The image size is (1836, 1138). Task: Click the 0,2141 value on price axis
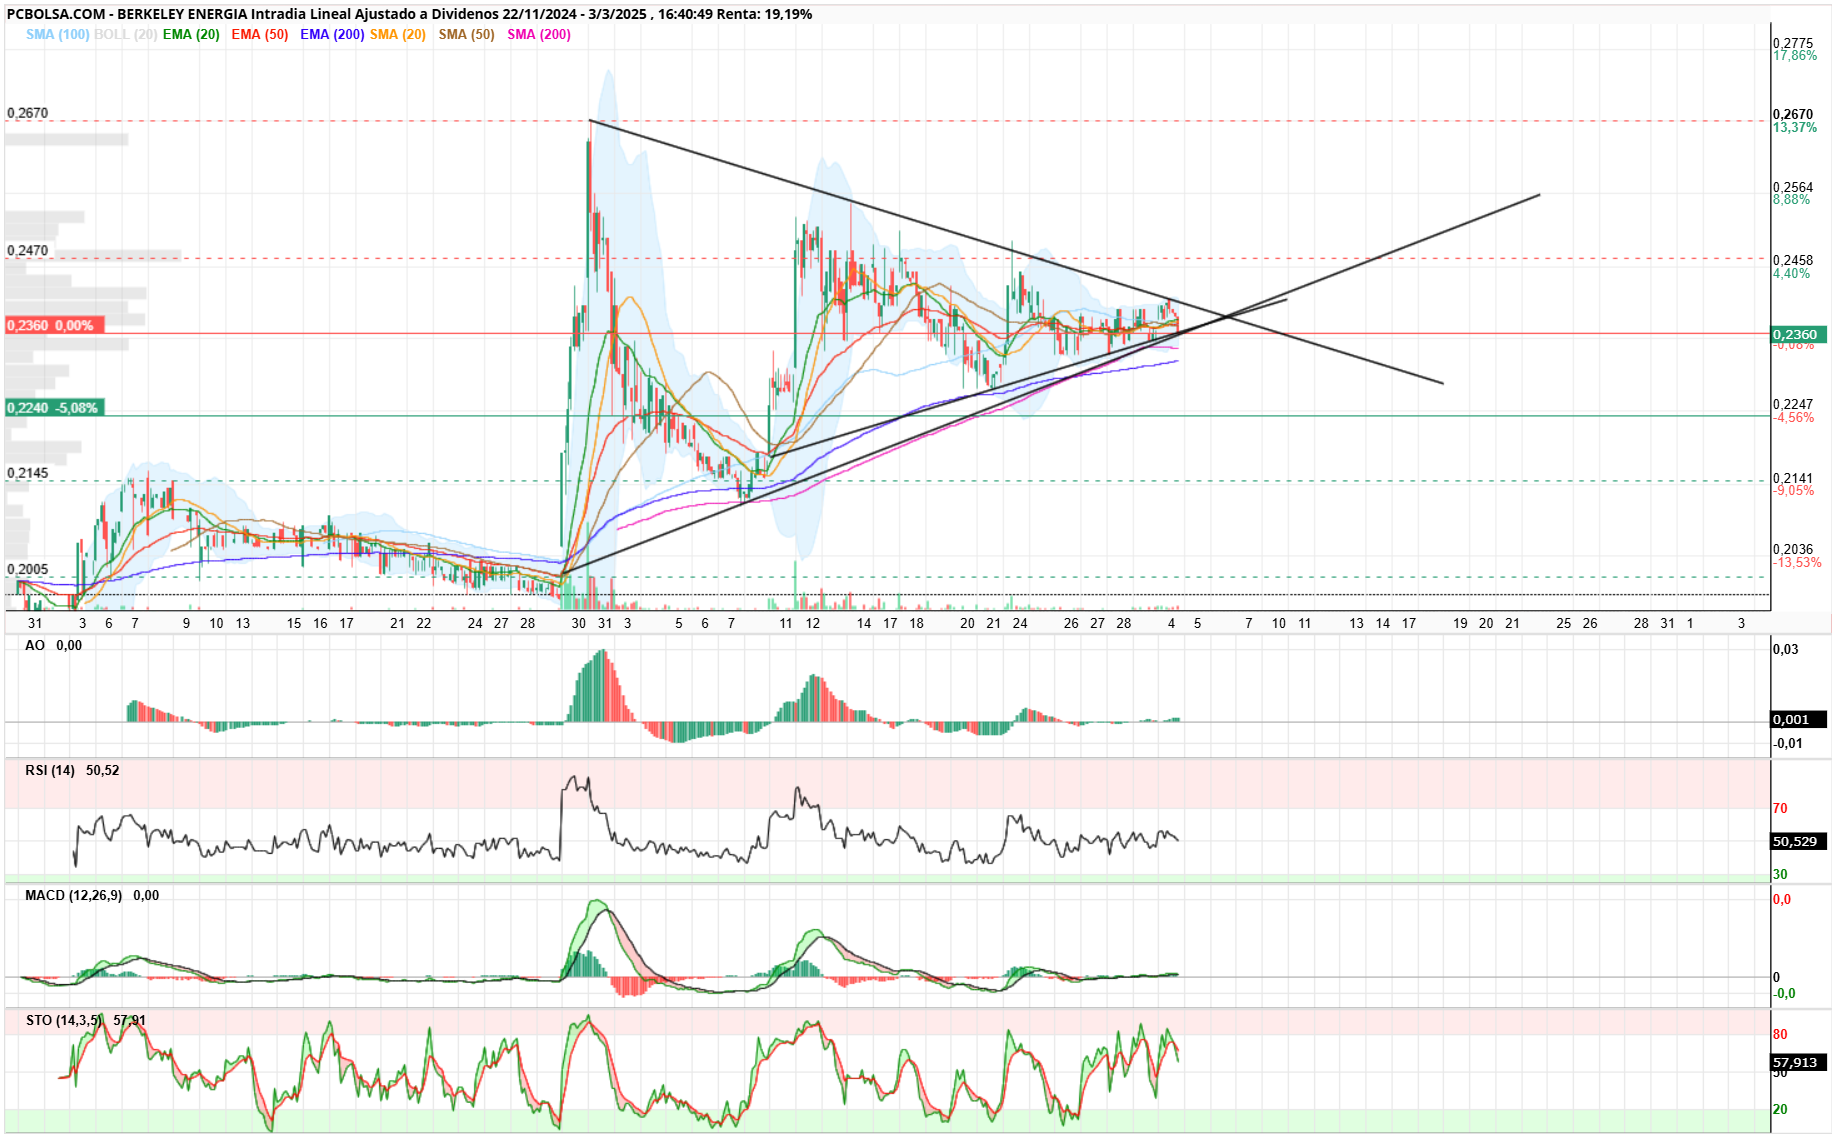pyautogui.click(x=1793, y=478)
